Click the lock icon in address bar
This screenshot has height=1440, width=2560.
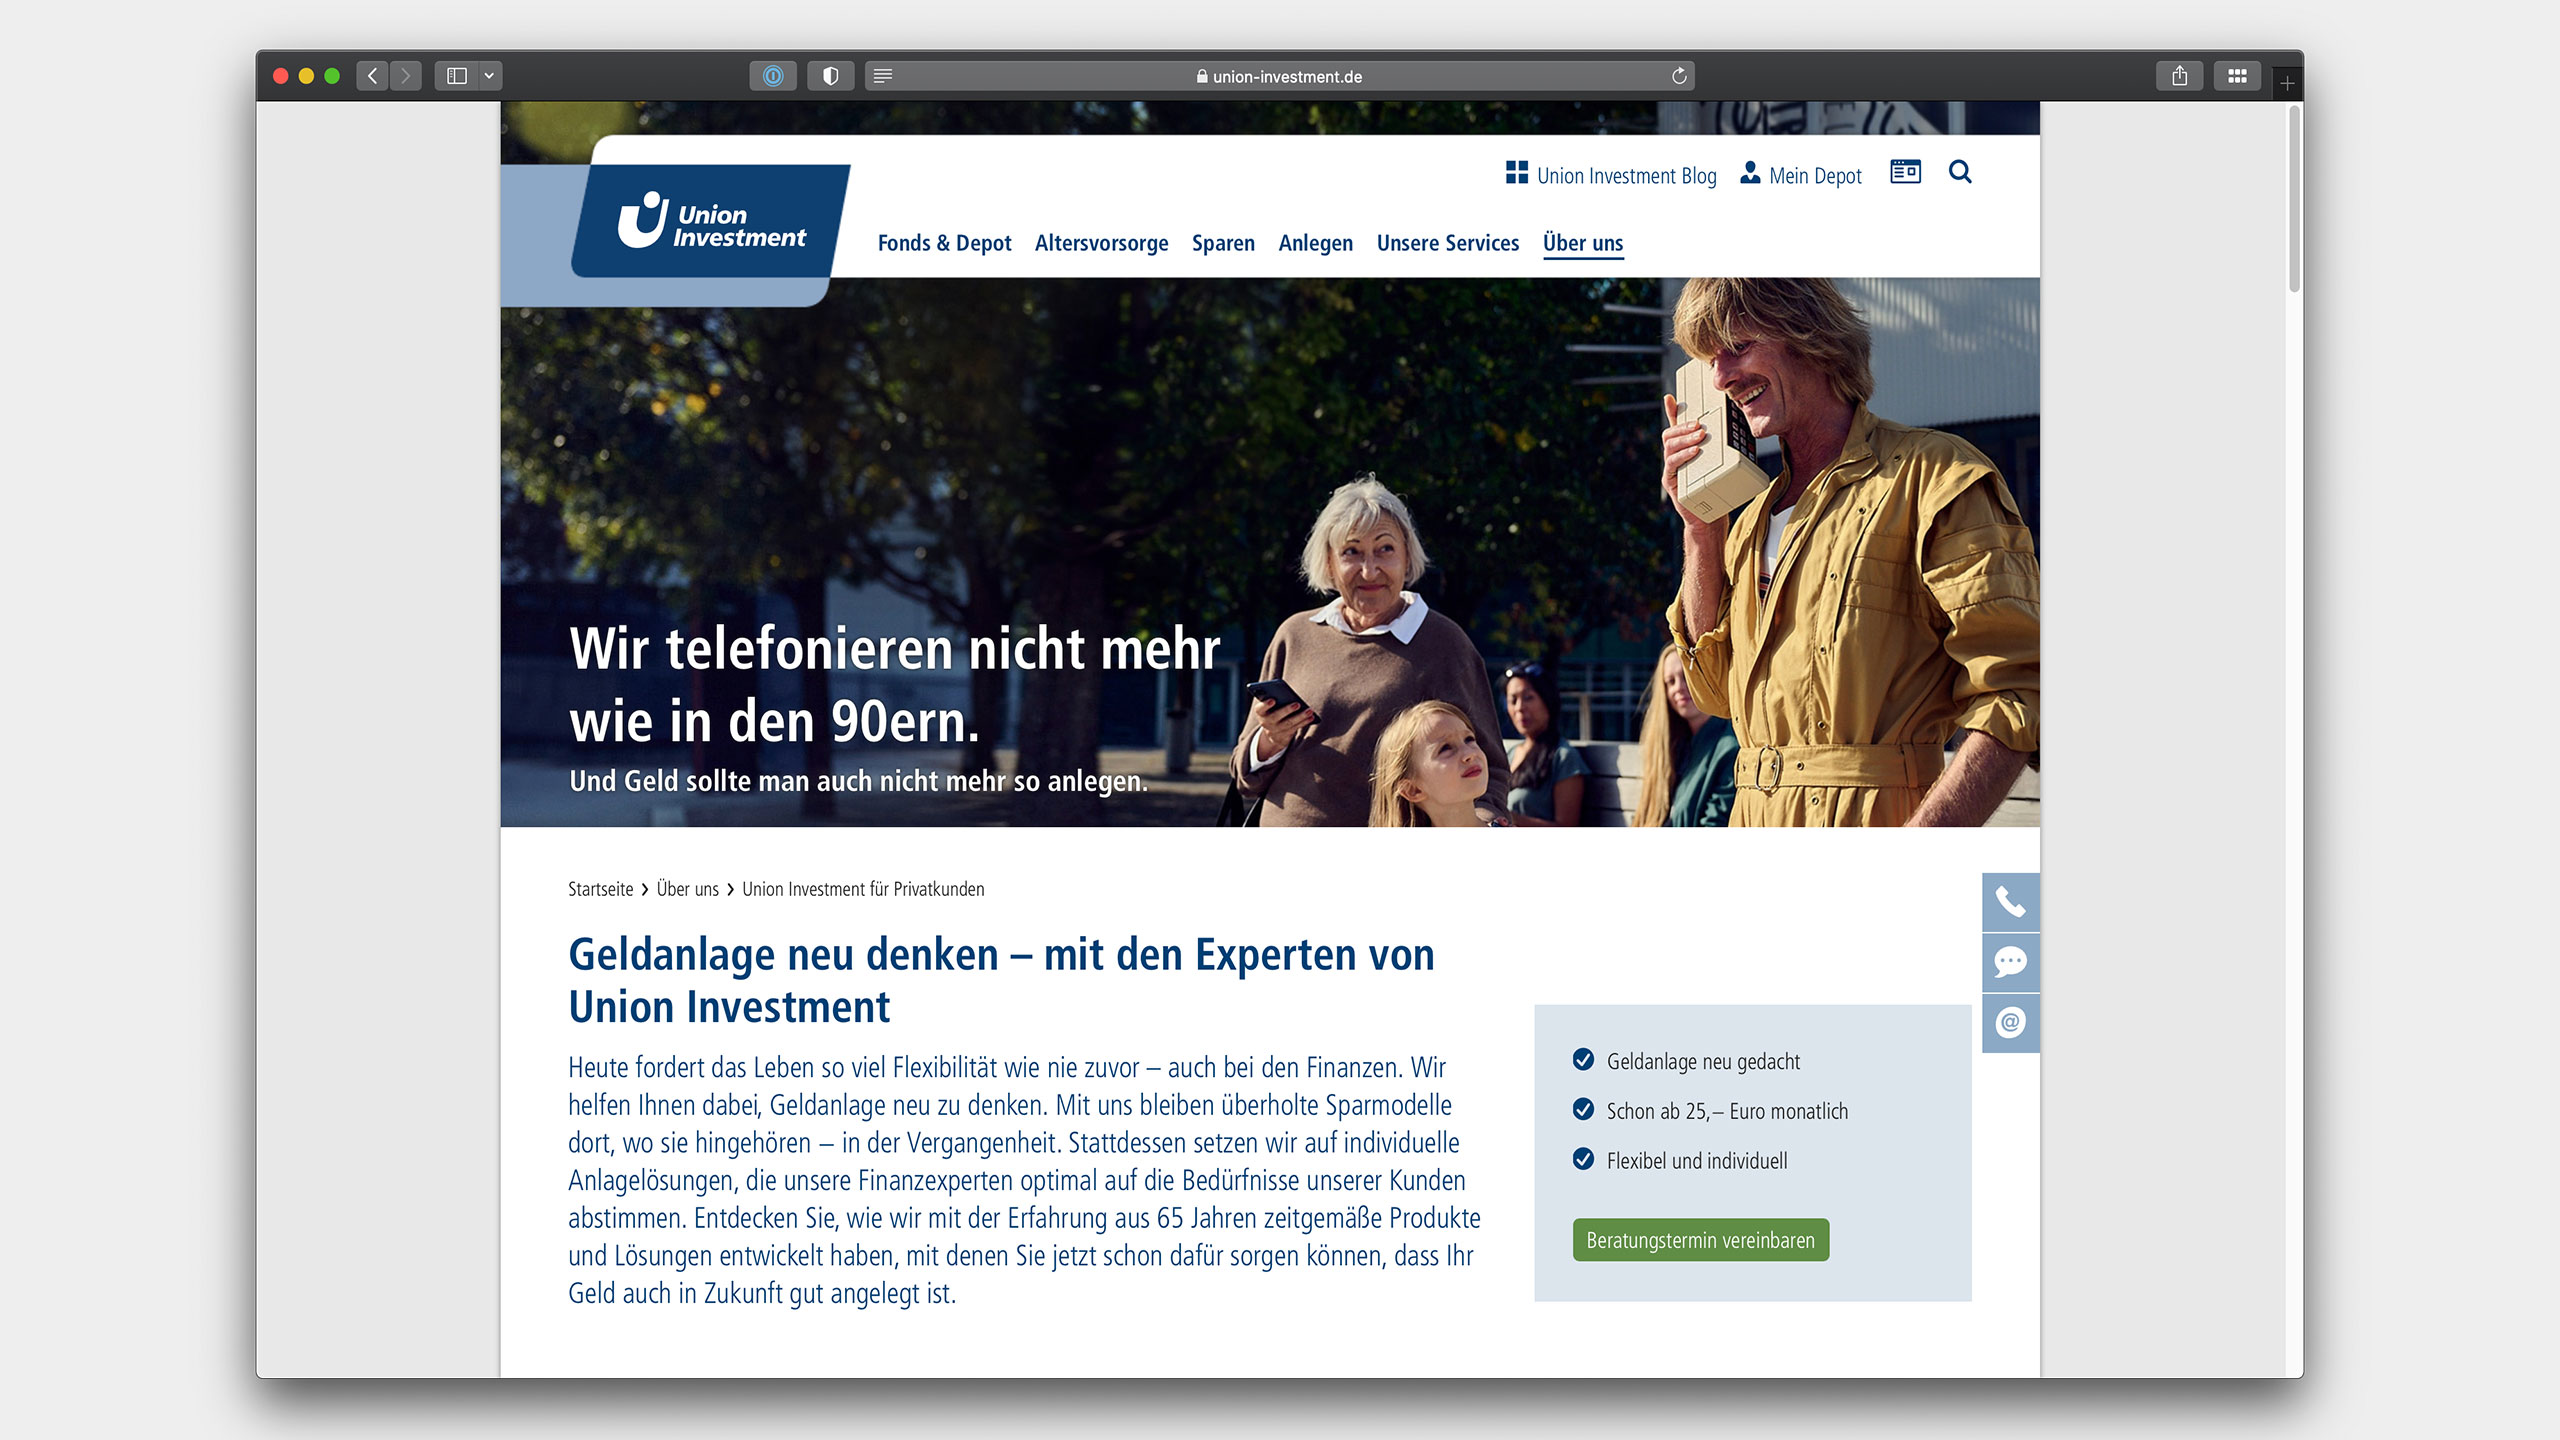(1202, 76)
